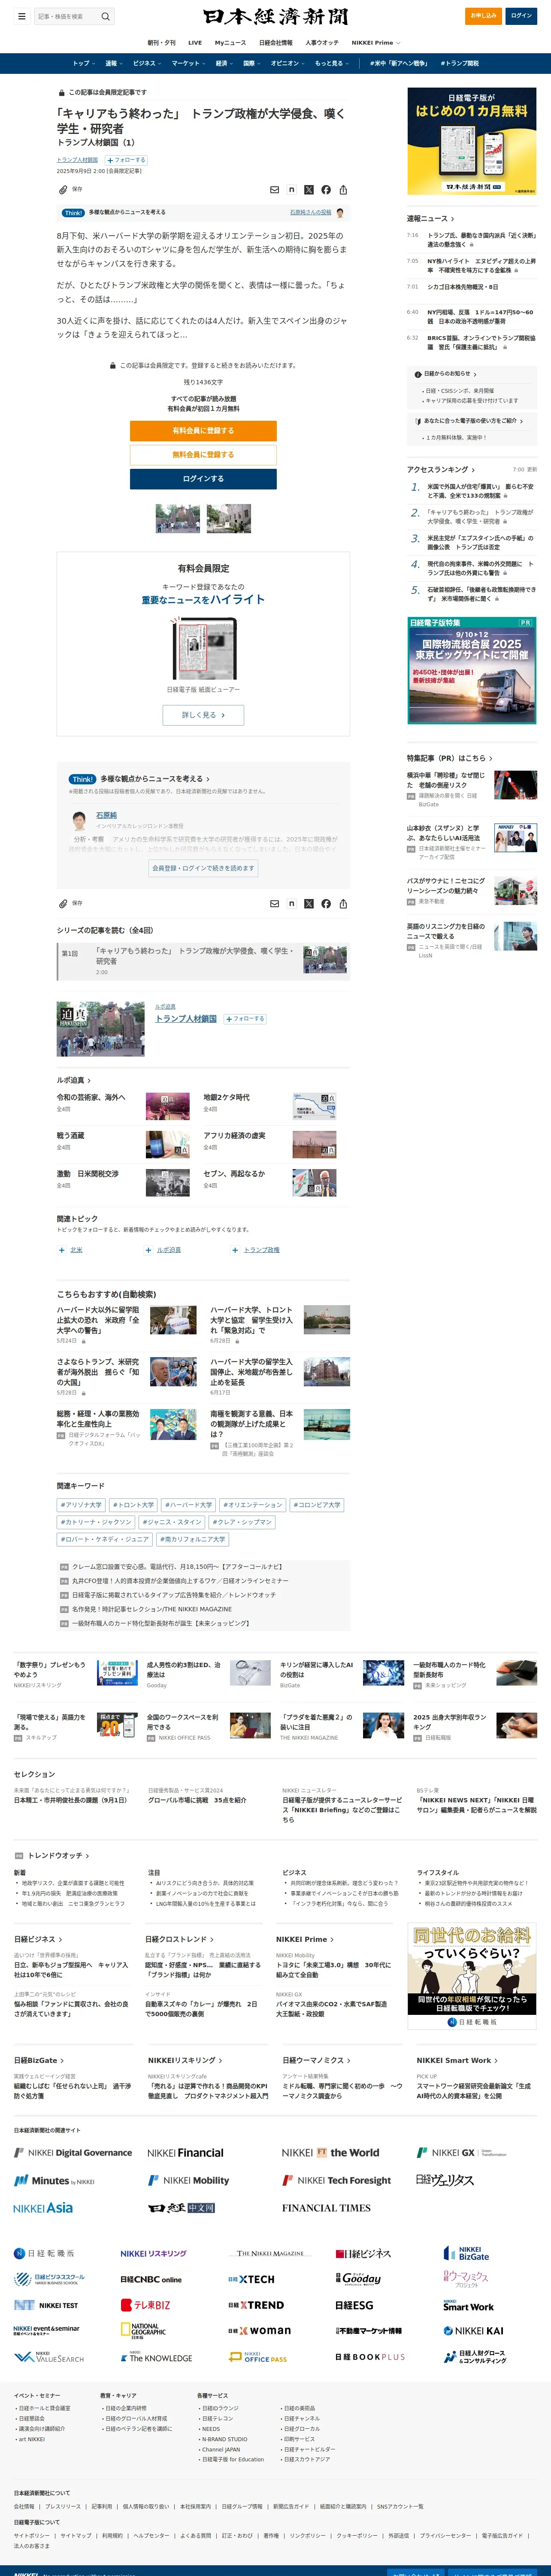Share by mail icon below the article date
This screenshot has width=551, height=2576.
(x=274, y=190)
